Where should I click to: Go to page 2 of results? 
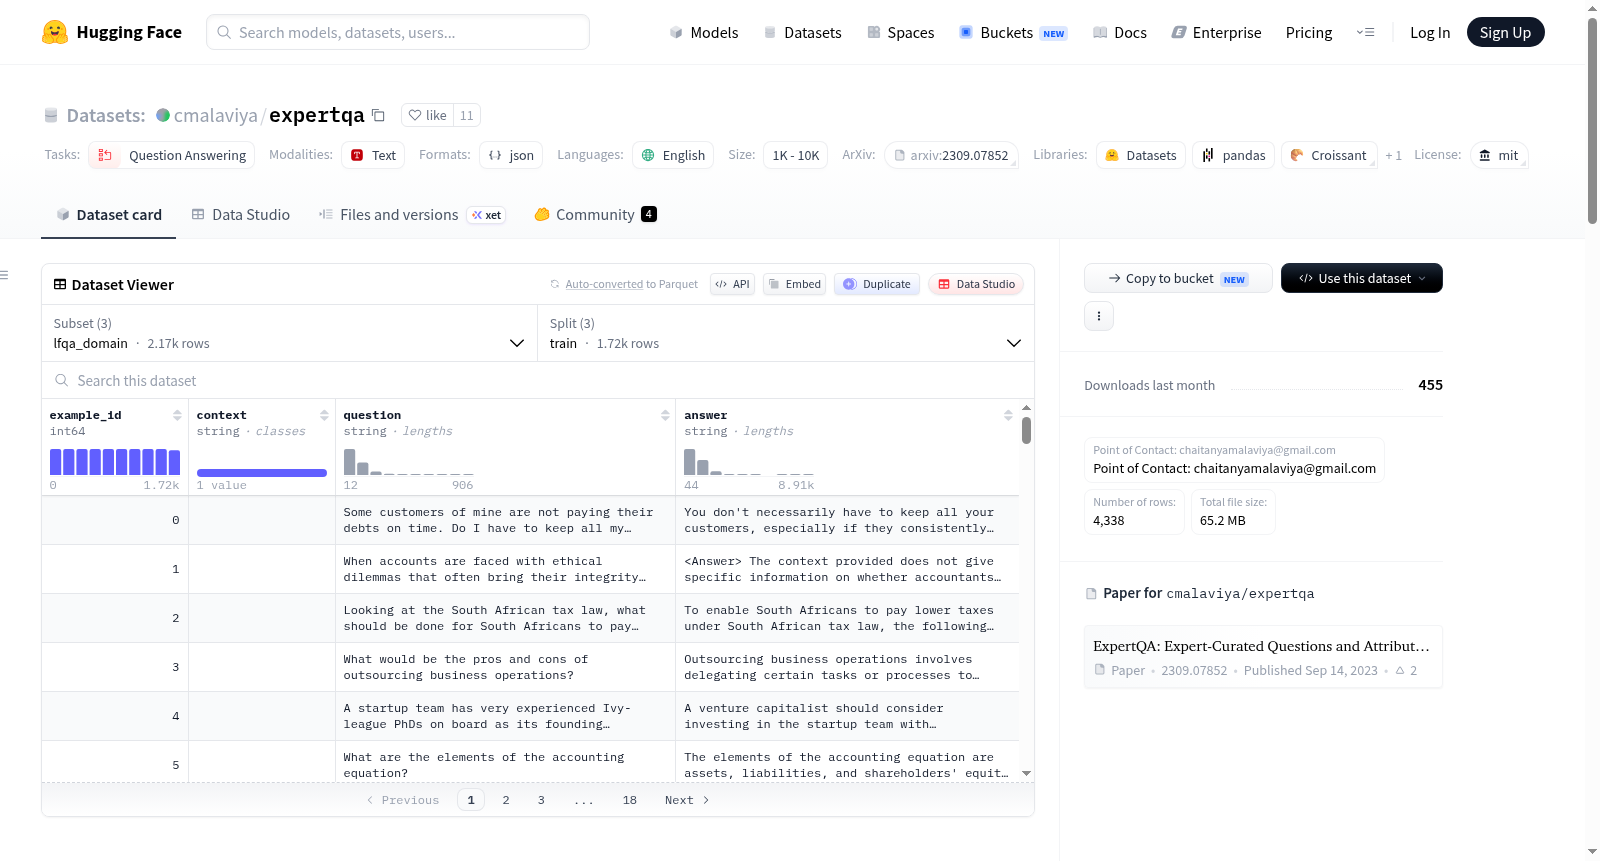coord(506,800)
